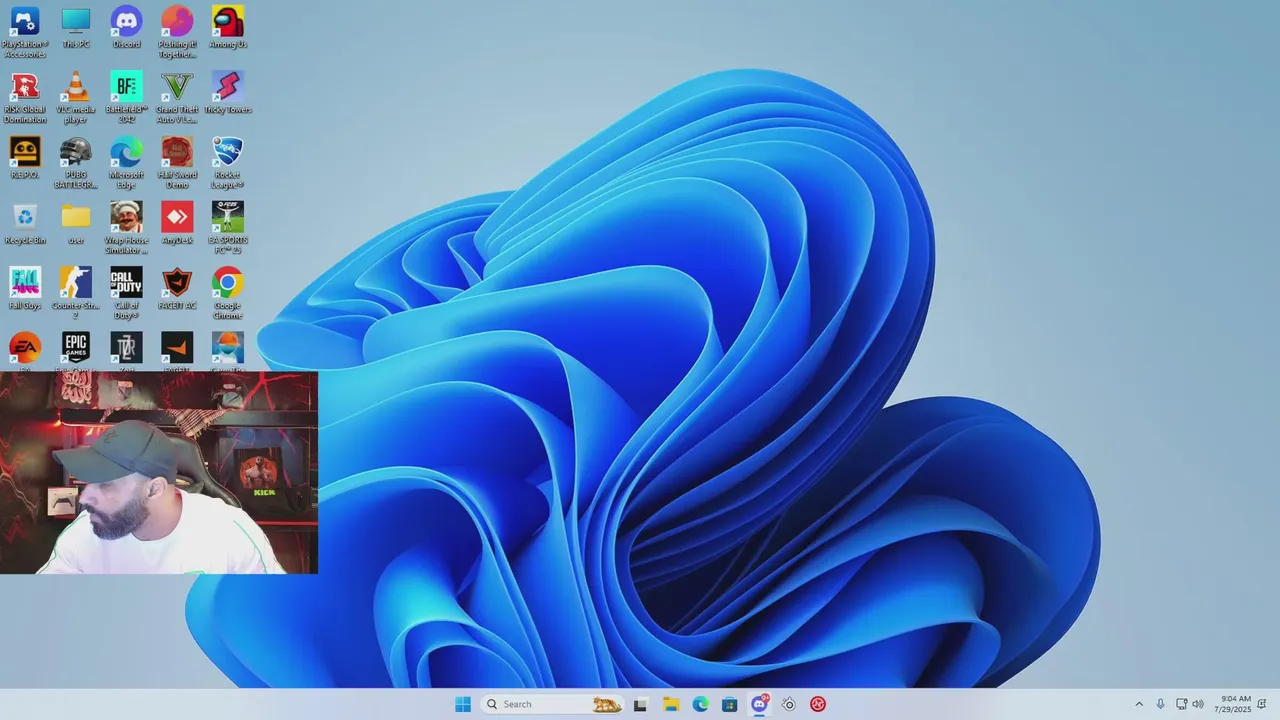Select the Google Chrome desktop shortcut

[228, 293]
